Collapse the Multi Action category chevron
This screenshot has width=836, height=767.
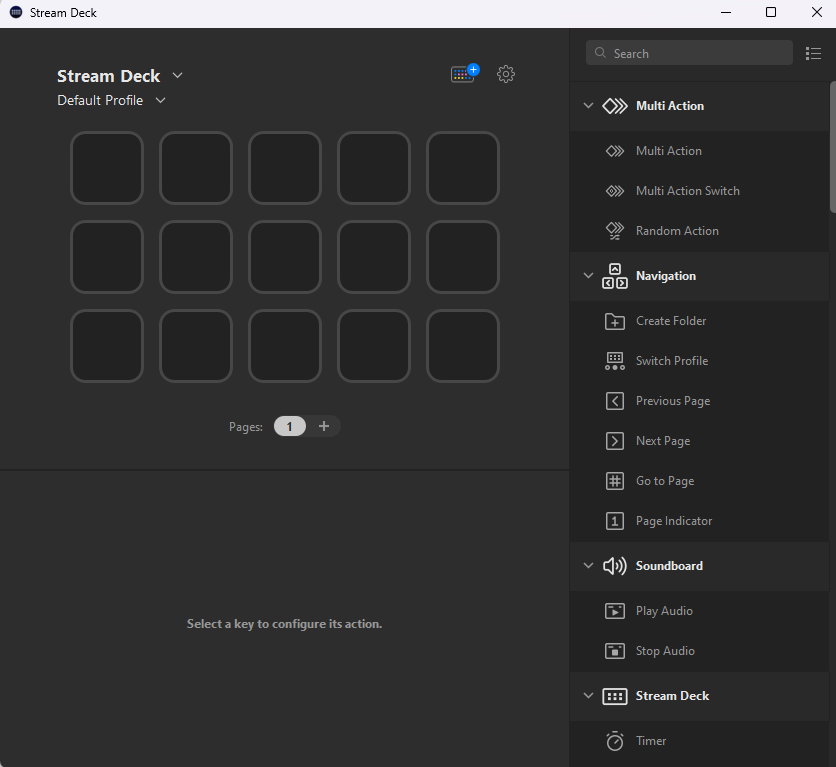[588, 106]
